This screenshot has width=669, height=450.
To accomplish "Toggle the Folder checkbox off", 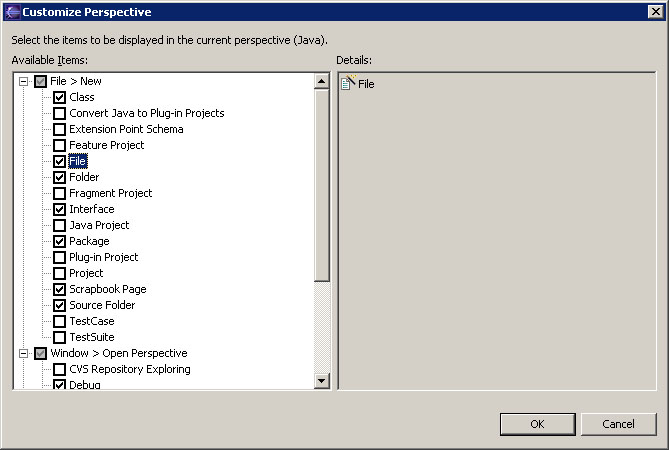I will tap(59, 177).
